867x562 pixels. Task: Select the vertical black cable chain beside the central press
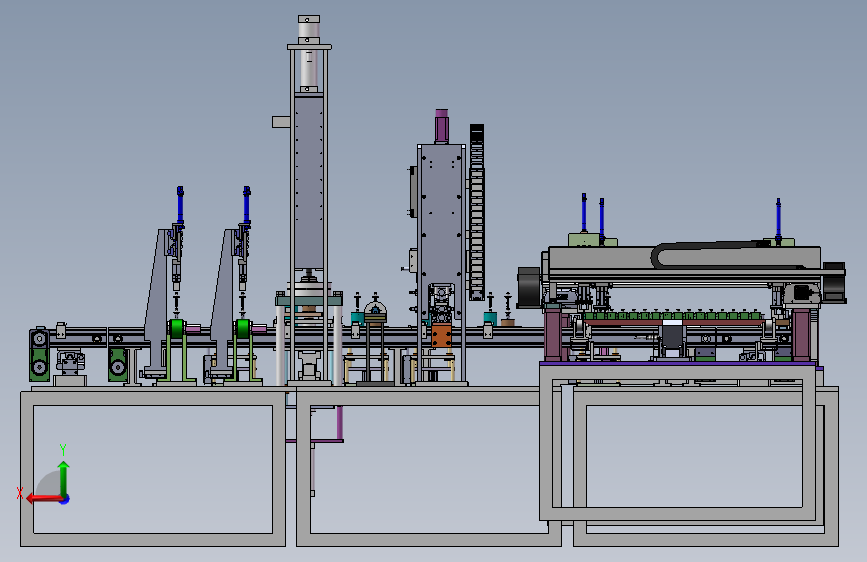tap(477, 212)
